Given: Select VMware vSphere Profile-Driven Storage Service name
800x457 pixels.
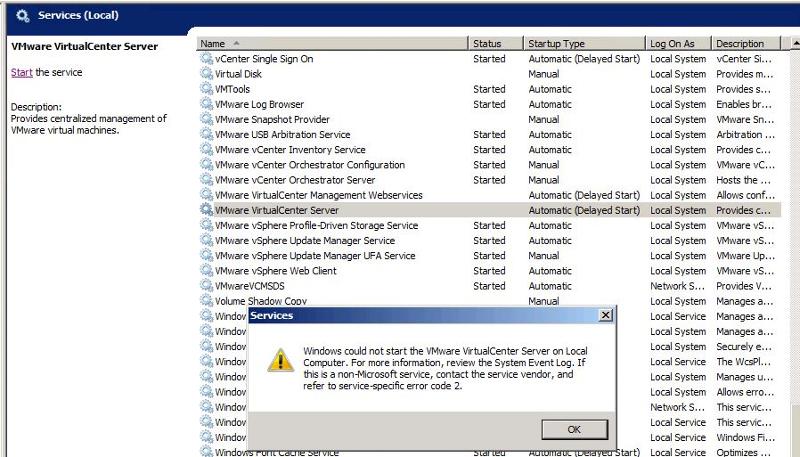Looking at the screenshot, I should click(x=316, y=225).
